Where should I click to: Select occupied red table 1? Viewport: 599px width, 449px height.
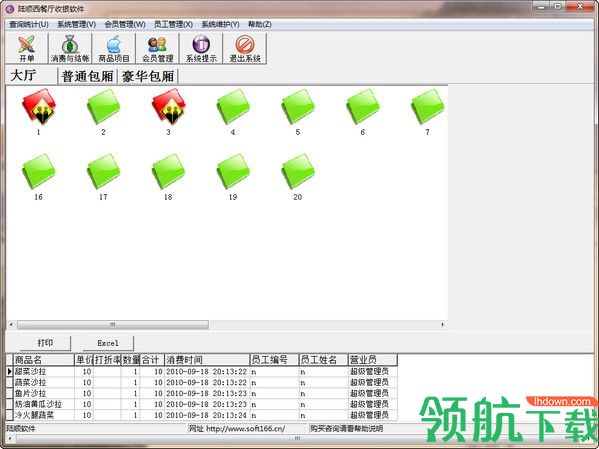pos(39,107)
